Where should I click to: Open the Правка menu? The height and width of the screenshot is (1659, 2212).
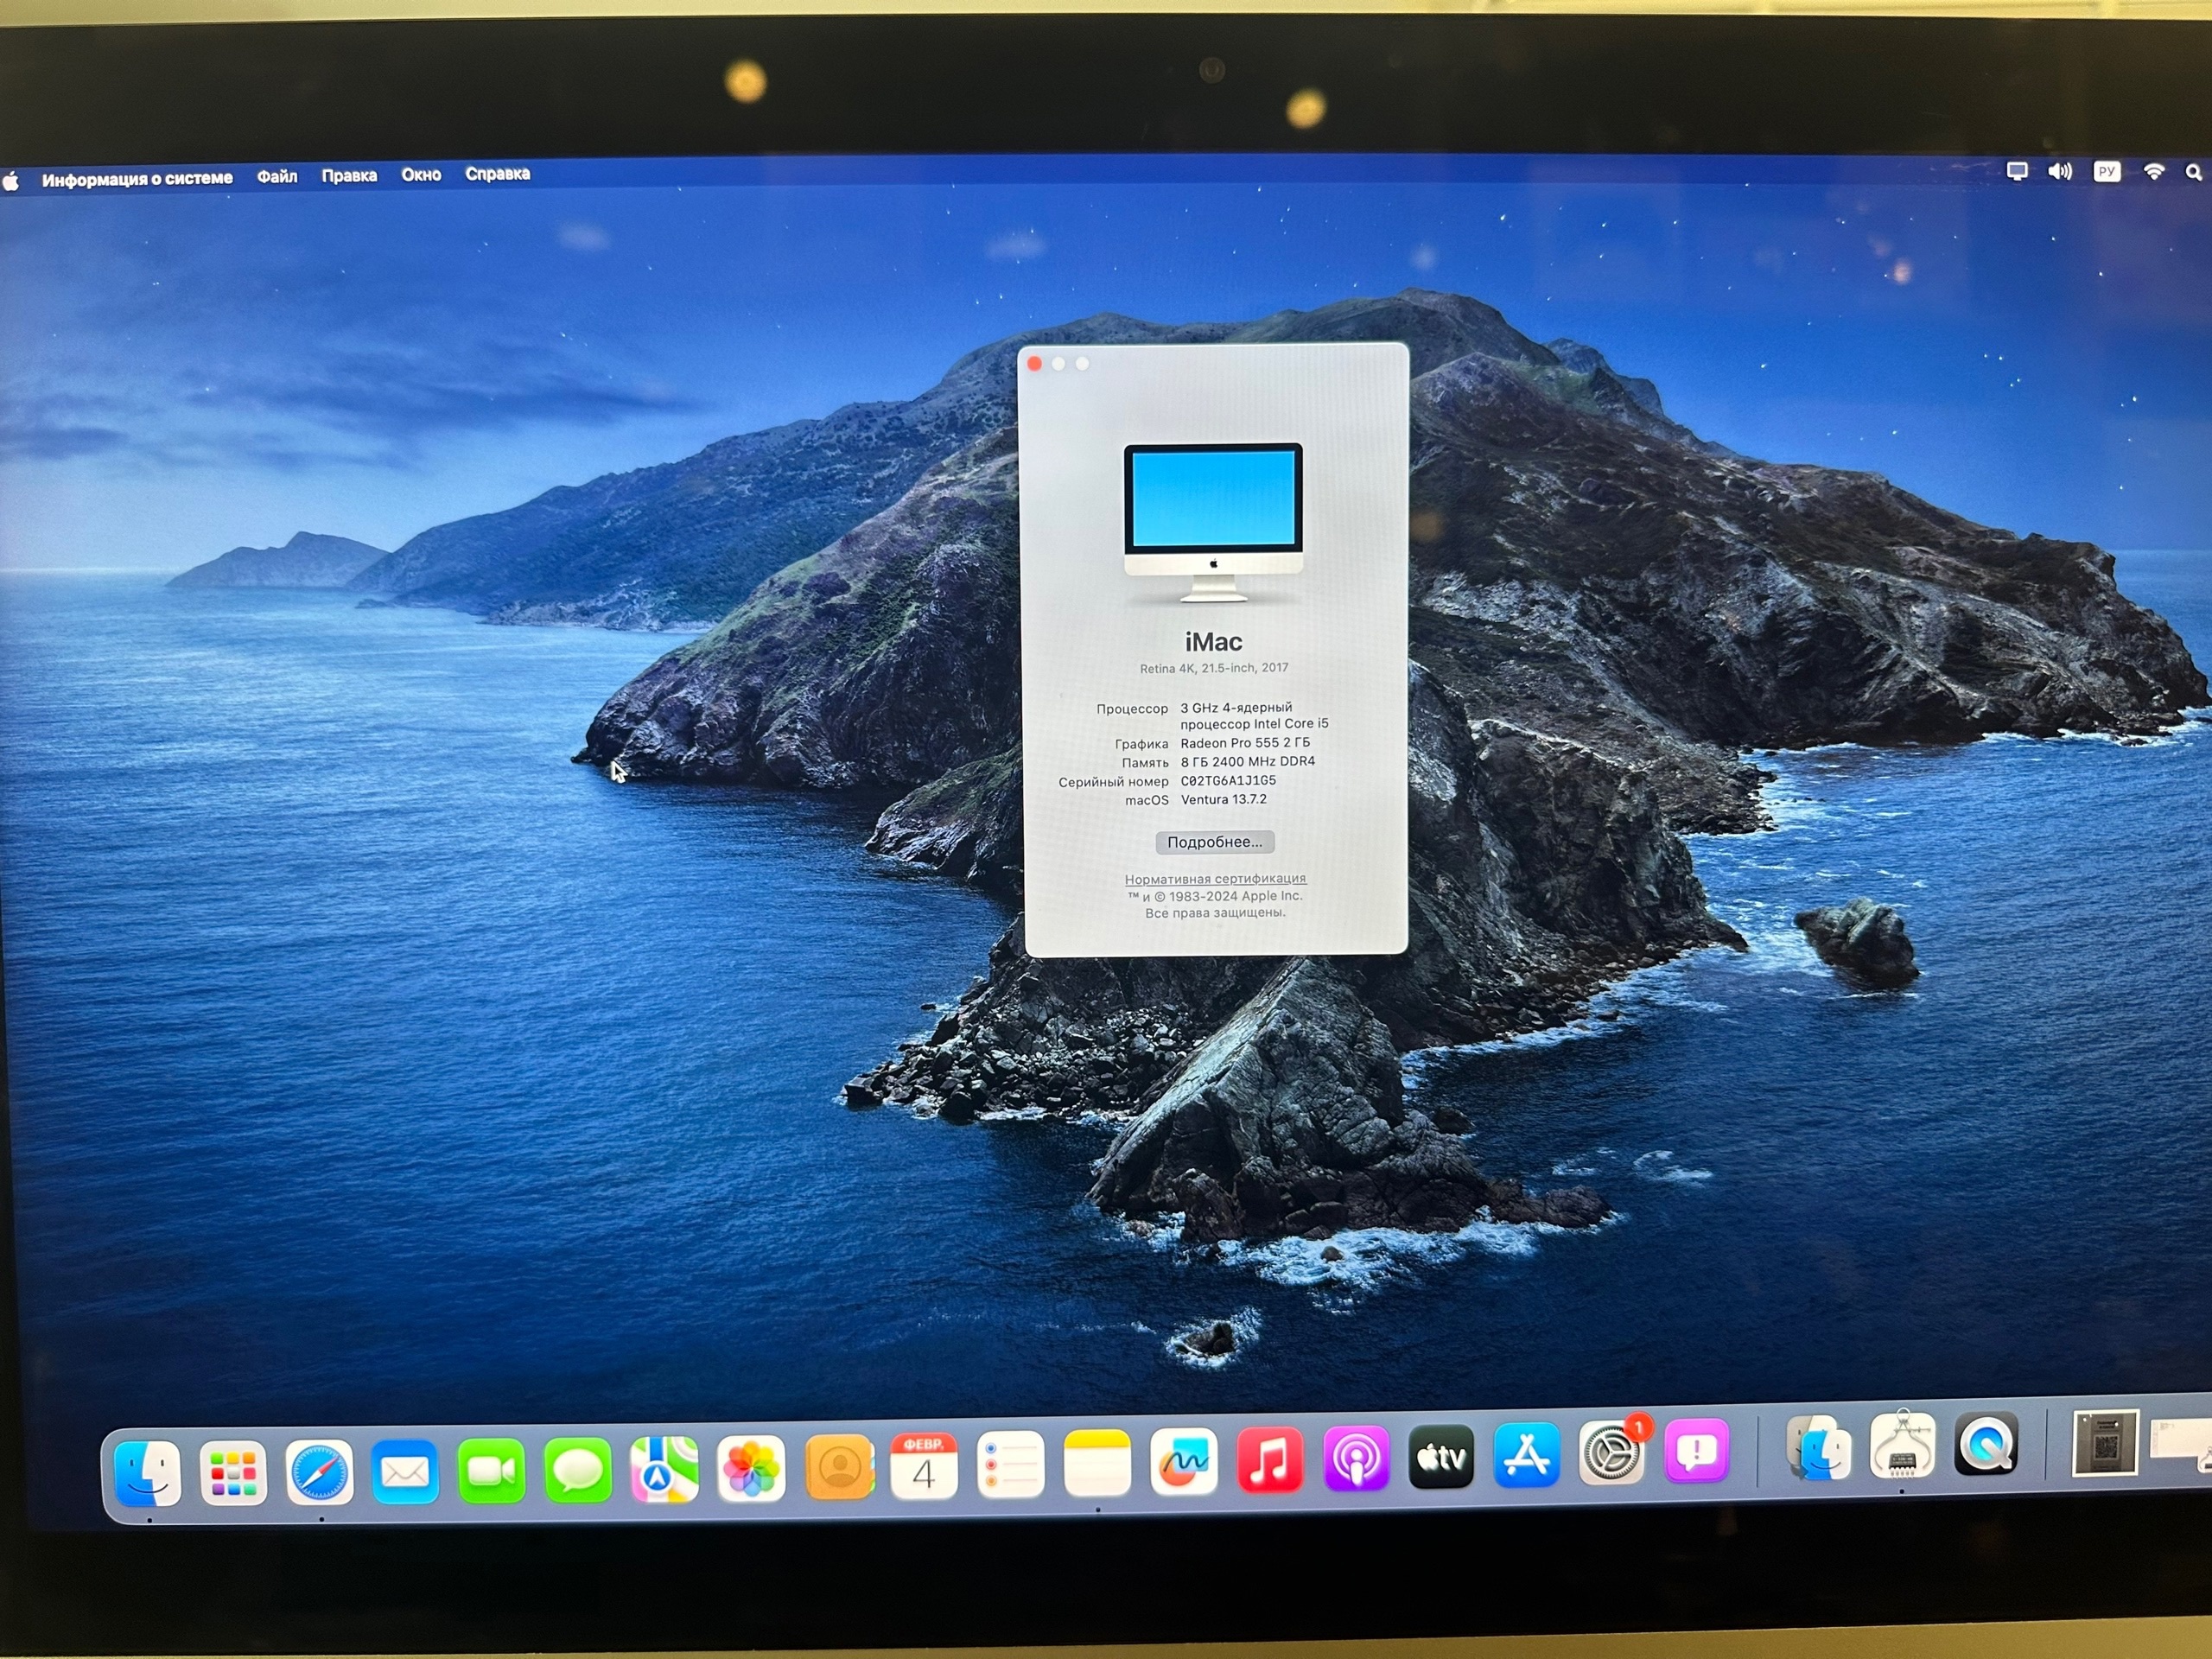pyautogui.click(x=349, y=176)
